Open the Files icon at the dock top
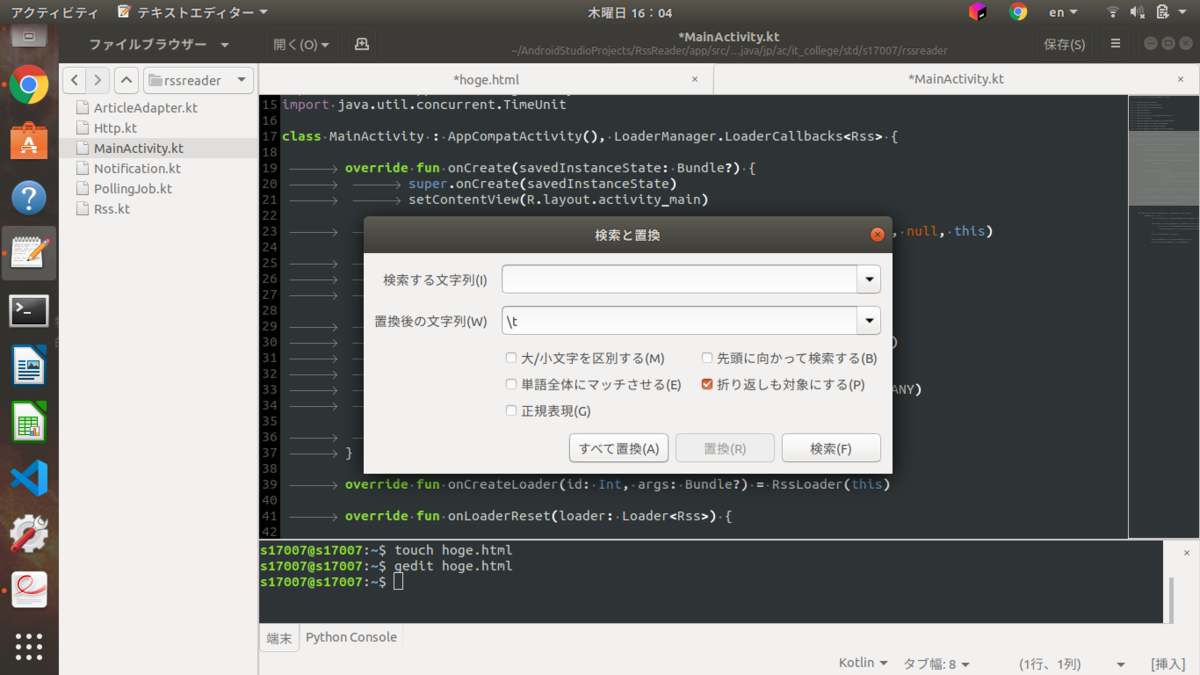The image size is (1200, 675). pos(29,38)
